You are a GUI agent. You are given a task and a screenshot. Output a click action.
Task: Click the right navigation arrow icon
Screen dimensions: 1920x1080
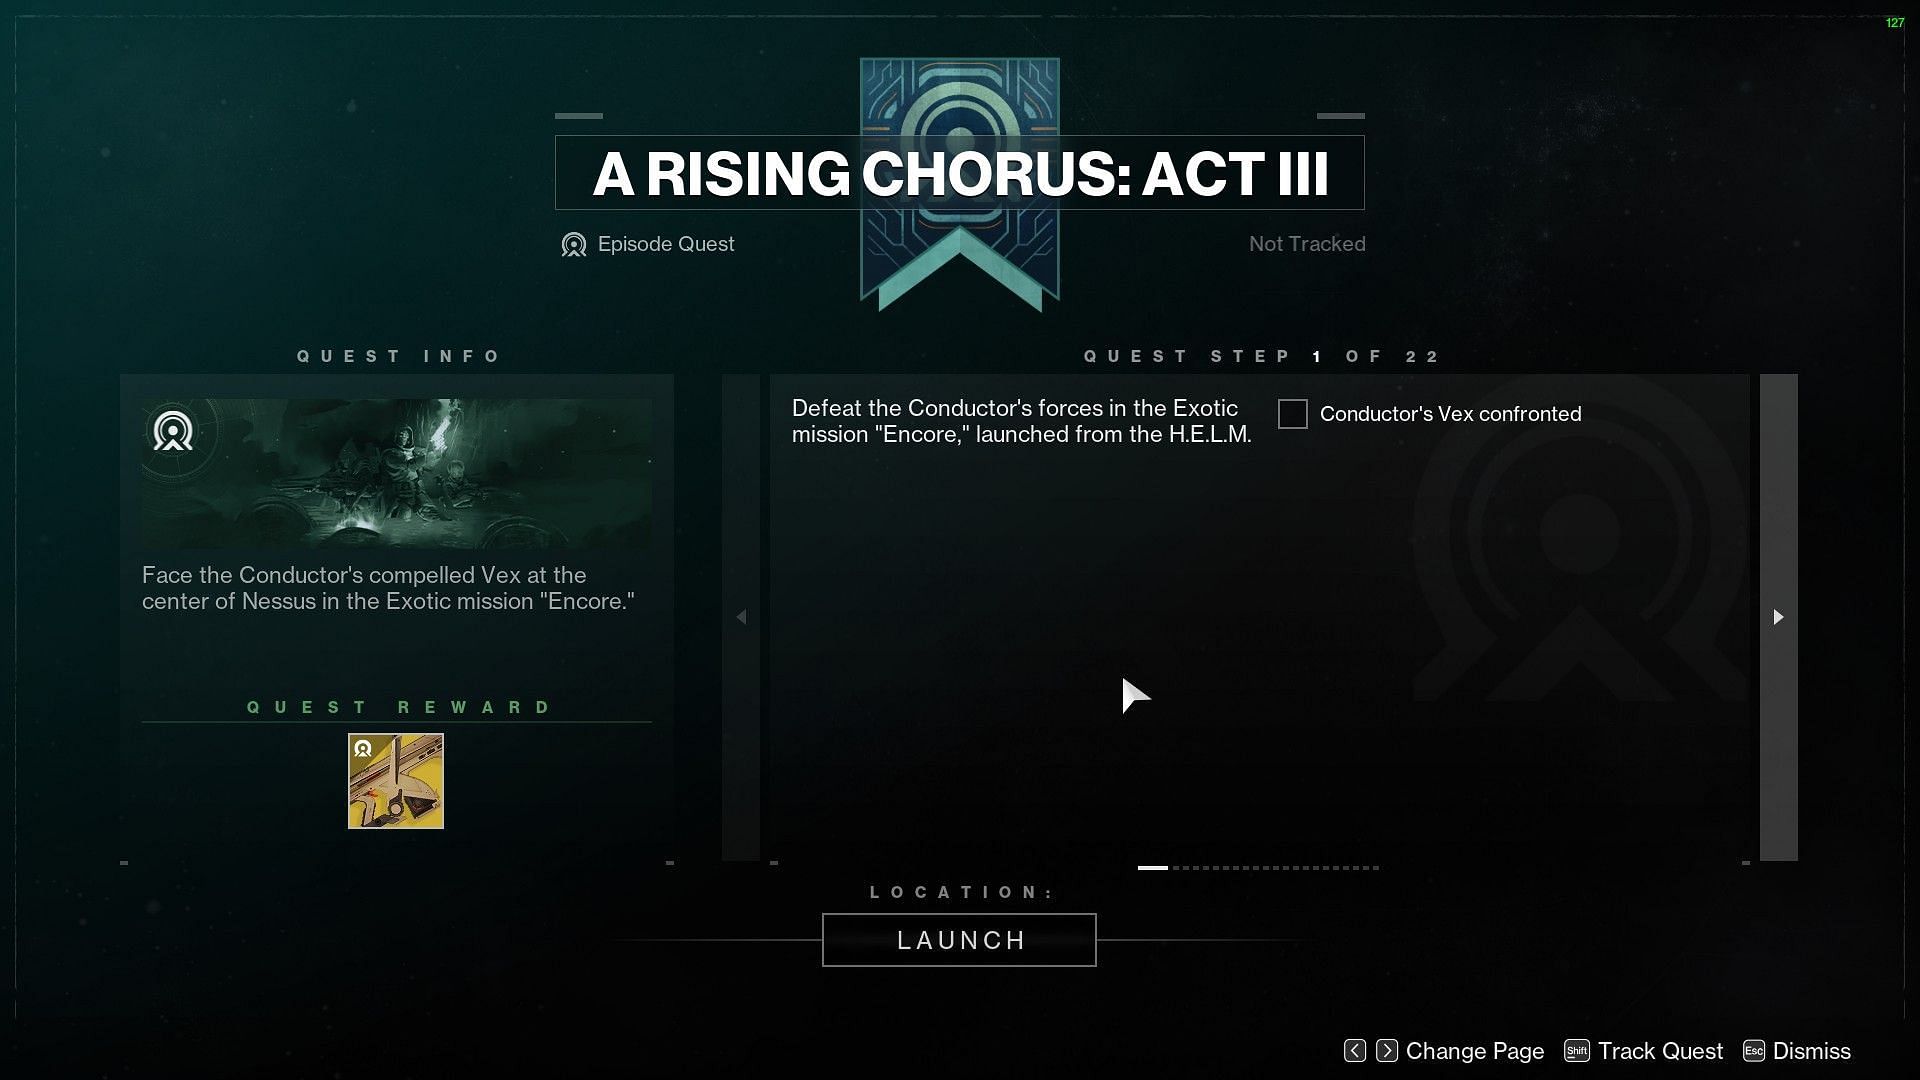pos(1779,616)
